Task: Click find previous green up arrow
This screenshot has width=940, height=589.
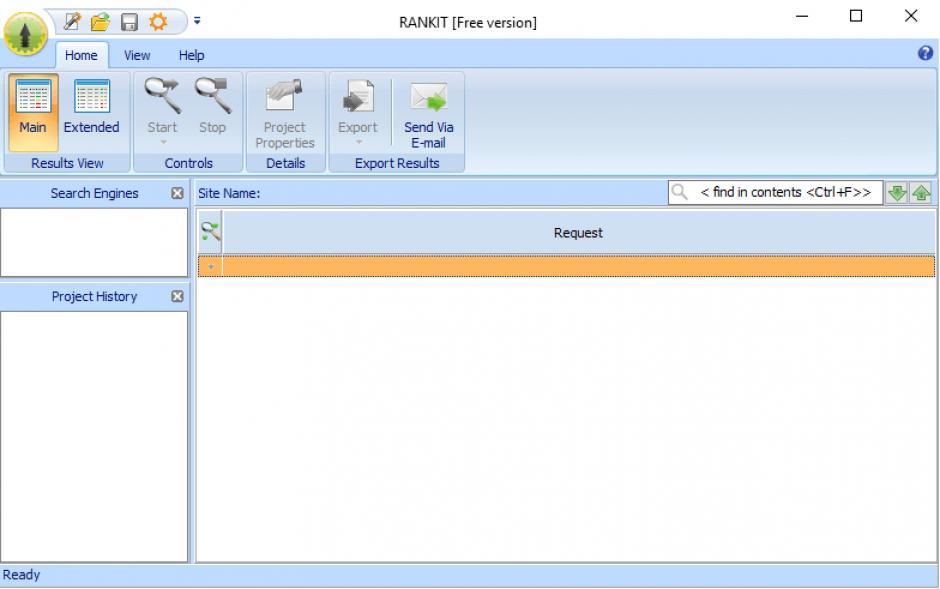Action: coord(921,193)
